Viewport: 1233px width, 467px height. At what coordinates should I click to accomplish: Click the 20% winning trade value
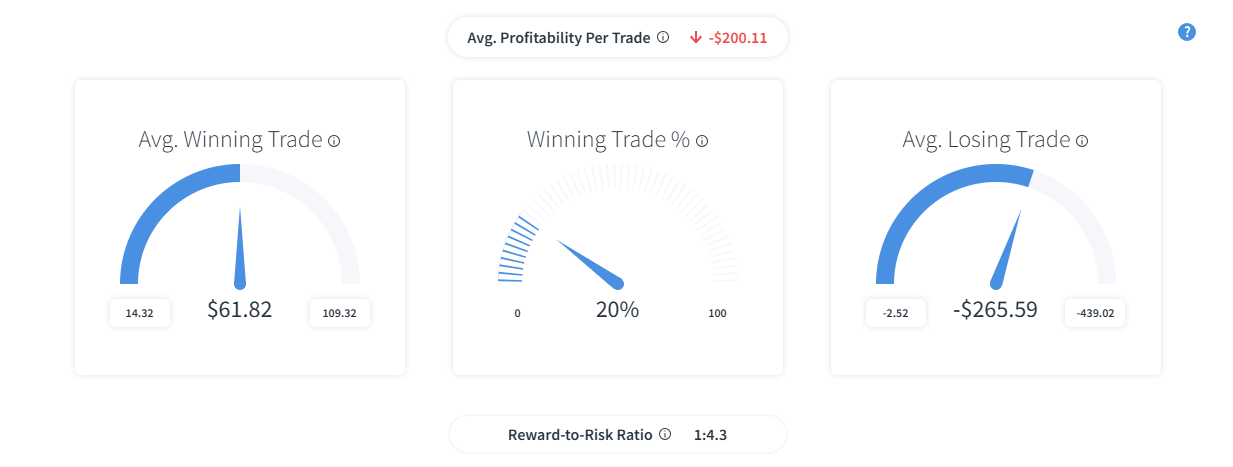pyautogui.click(x=617, y=309)
